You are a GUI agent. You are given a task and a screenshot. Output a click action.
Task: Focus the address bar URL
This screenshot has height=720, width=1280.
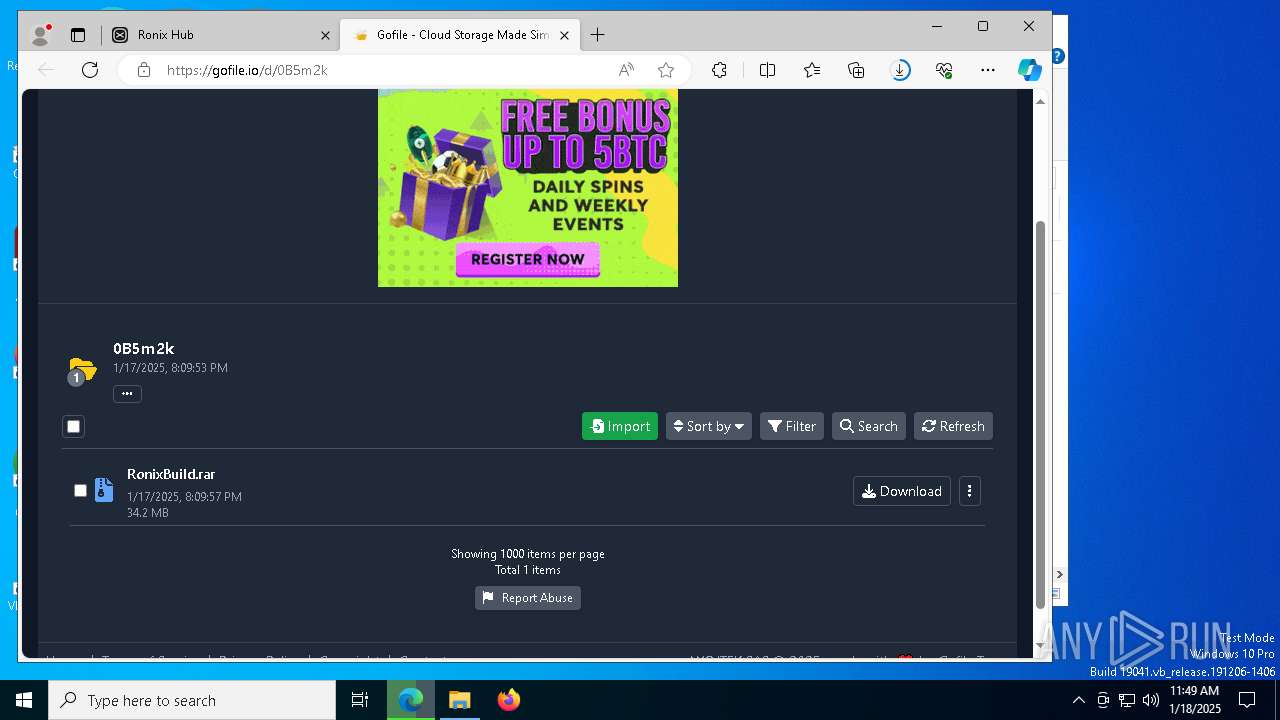pyautogui.click(x=247, y=70)
